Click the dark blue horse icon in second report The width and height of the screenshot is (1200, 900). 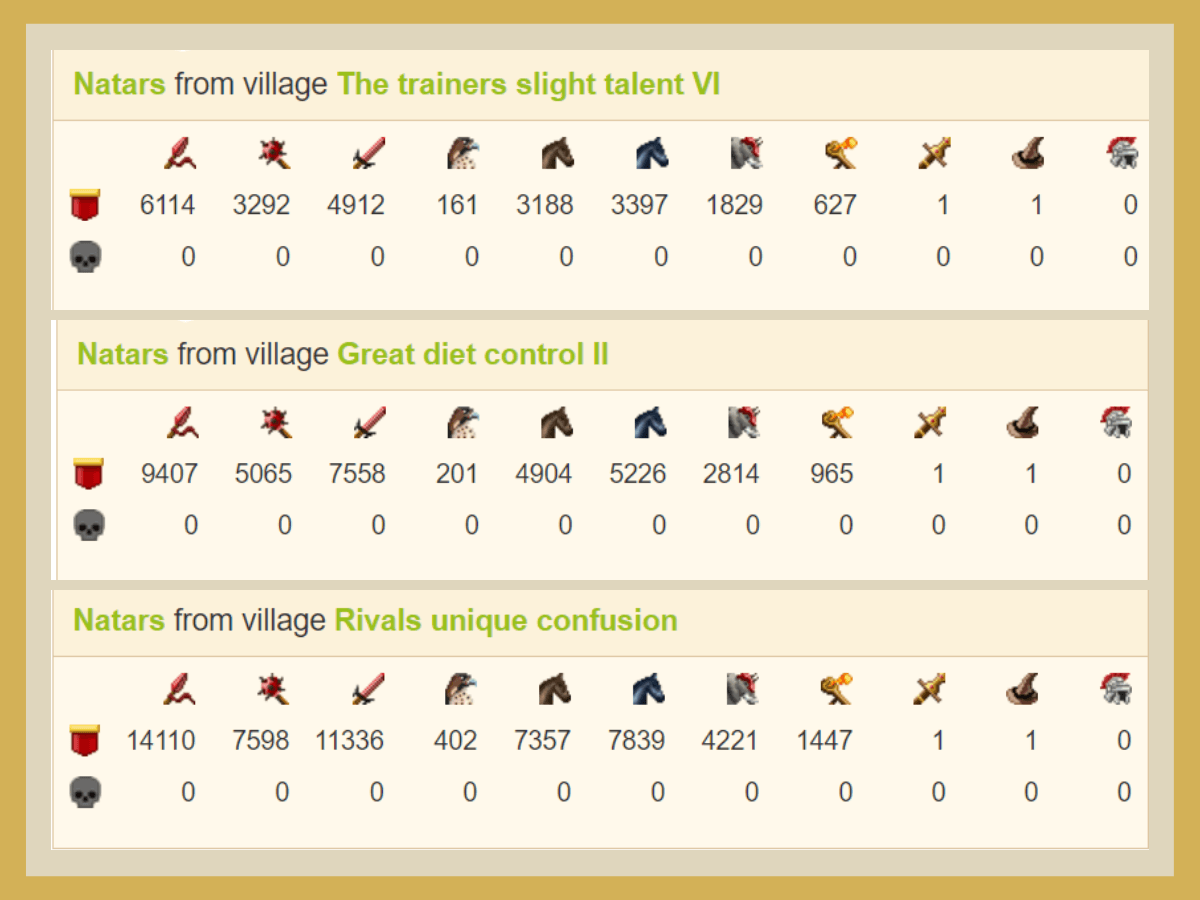651,423
